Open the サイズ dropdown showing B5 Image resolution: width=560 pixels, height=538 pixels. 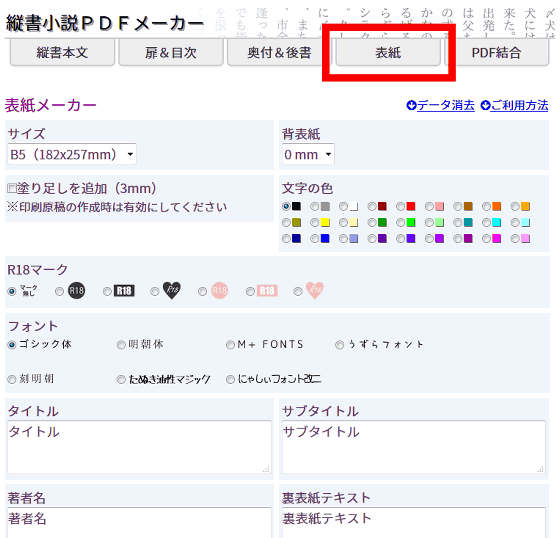(x=72, y=154)
